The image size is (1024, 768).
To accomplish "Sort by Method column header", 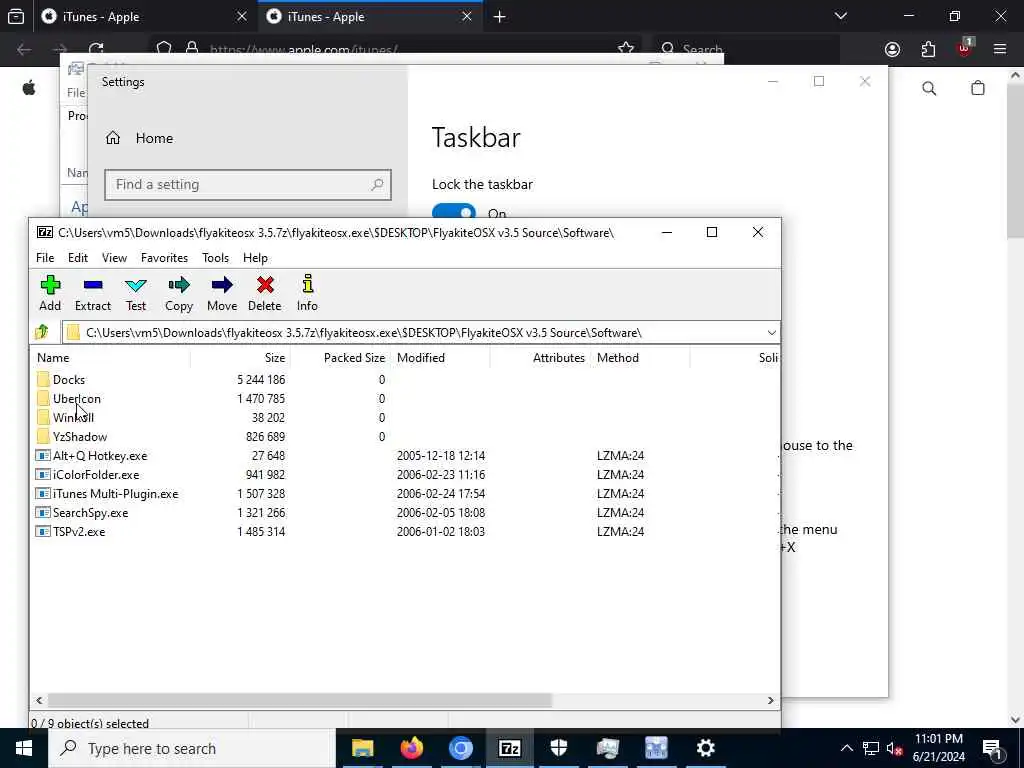I will click(640, 358).
